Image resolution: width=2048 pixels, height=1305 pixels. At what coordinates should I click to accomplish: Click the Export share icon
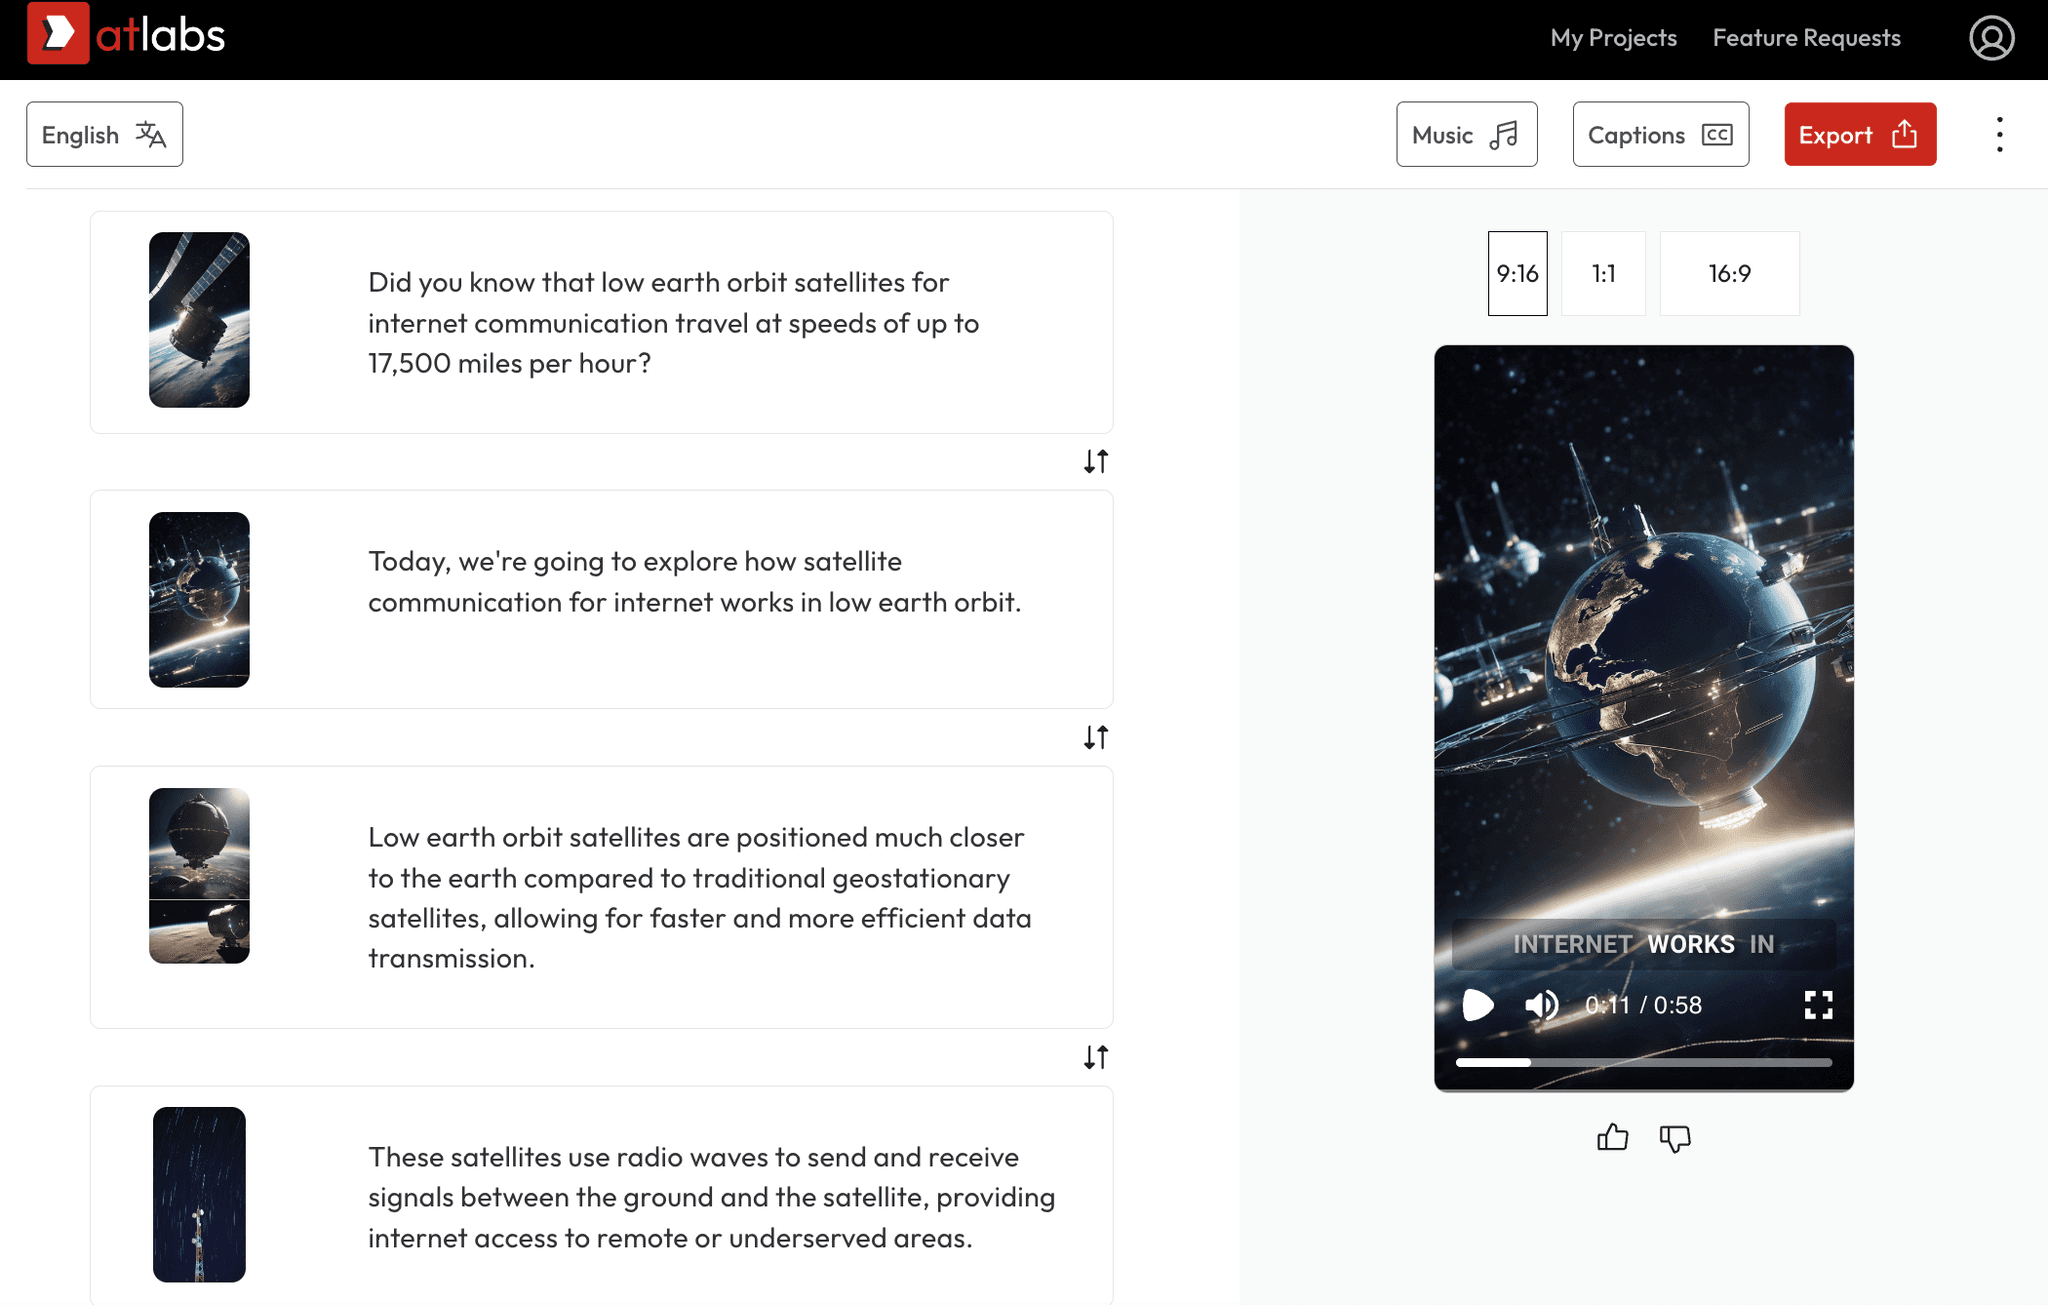(x=1903, y=133)
